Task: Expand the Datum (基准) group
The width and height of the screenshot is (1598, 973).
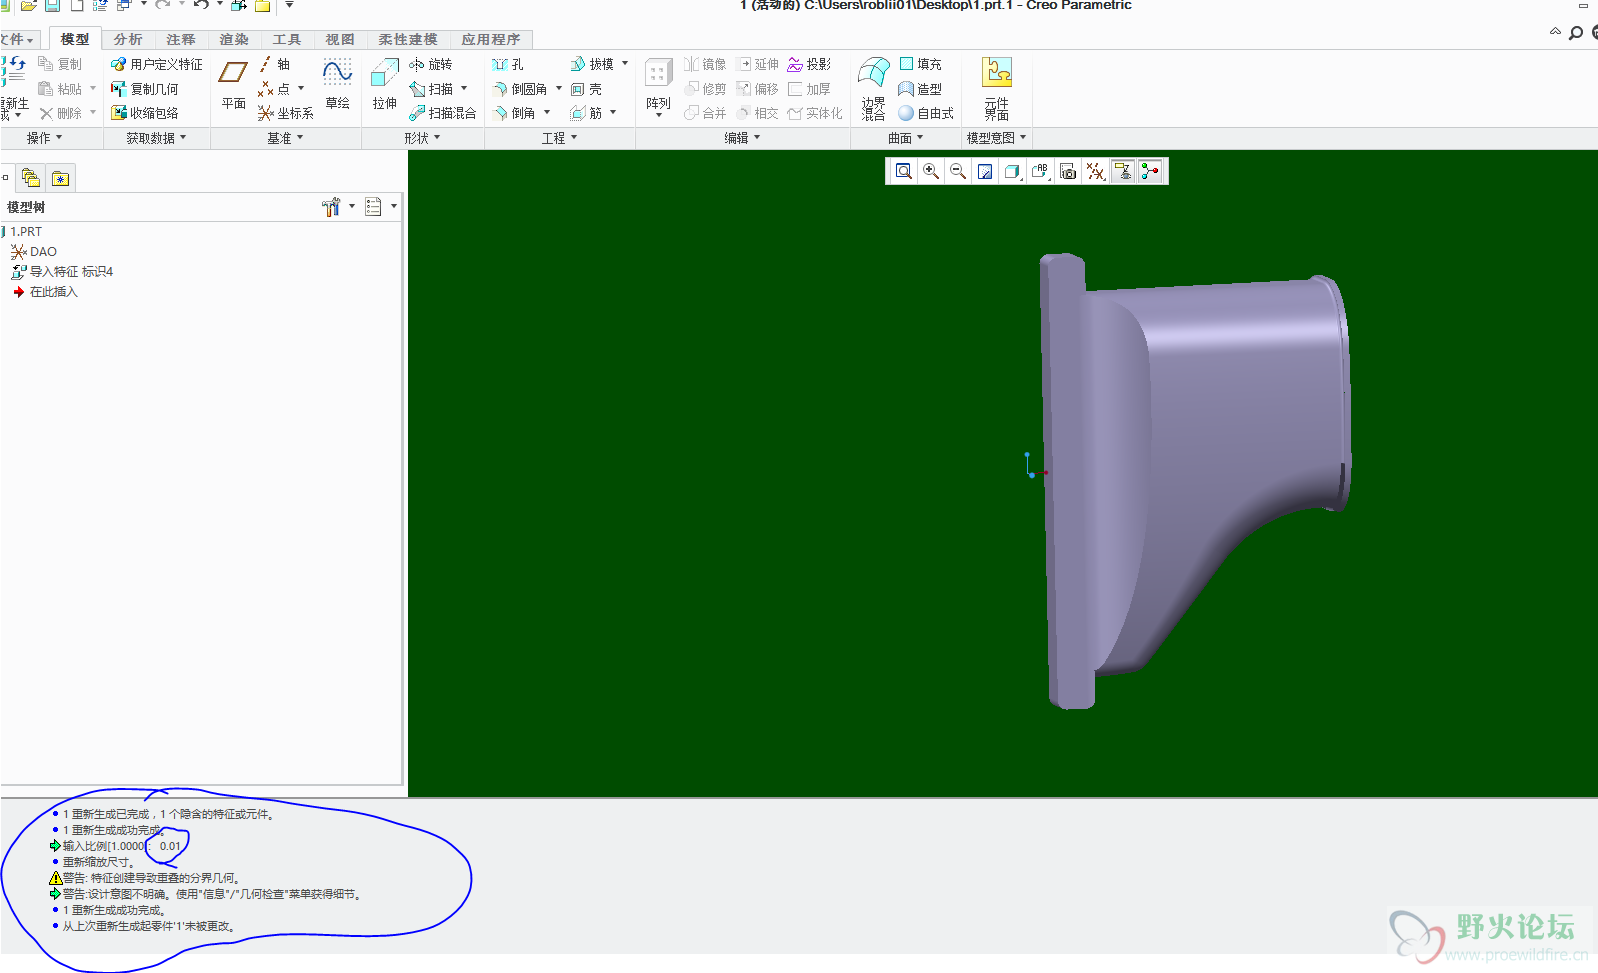Action: (x=285, y=138)
